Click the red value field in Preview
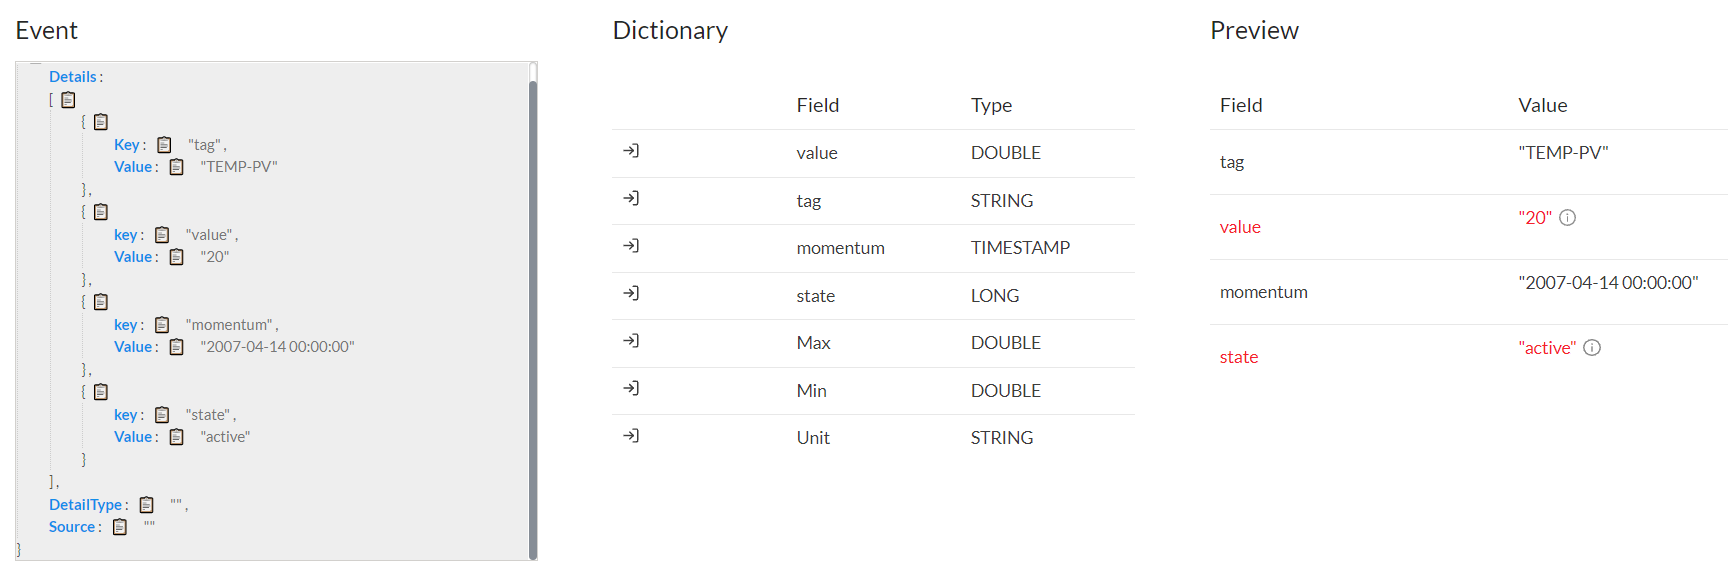1728x578 pixels. 1240,227
